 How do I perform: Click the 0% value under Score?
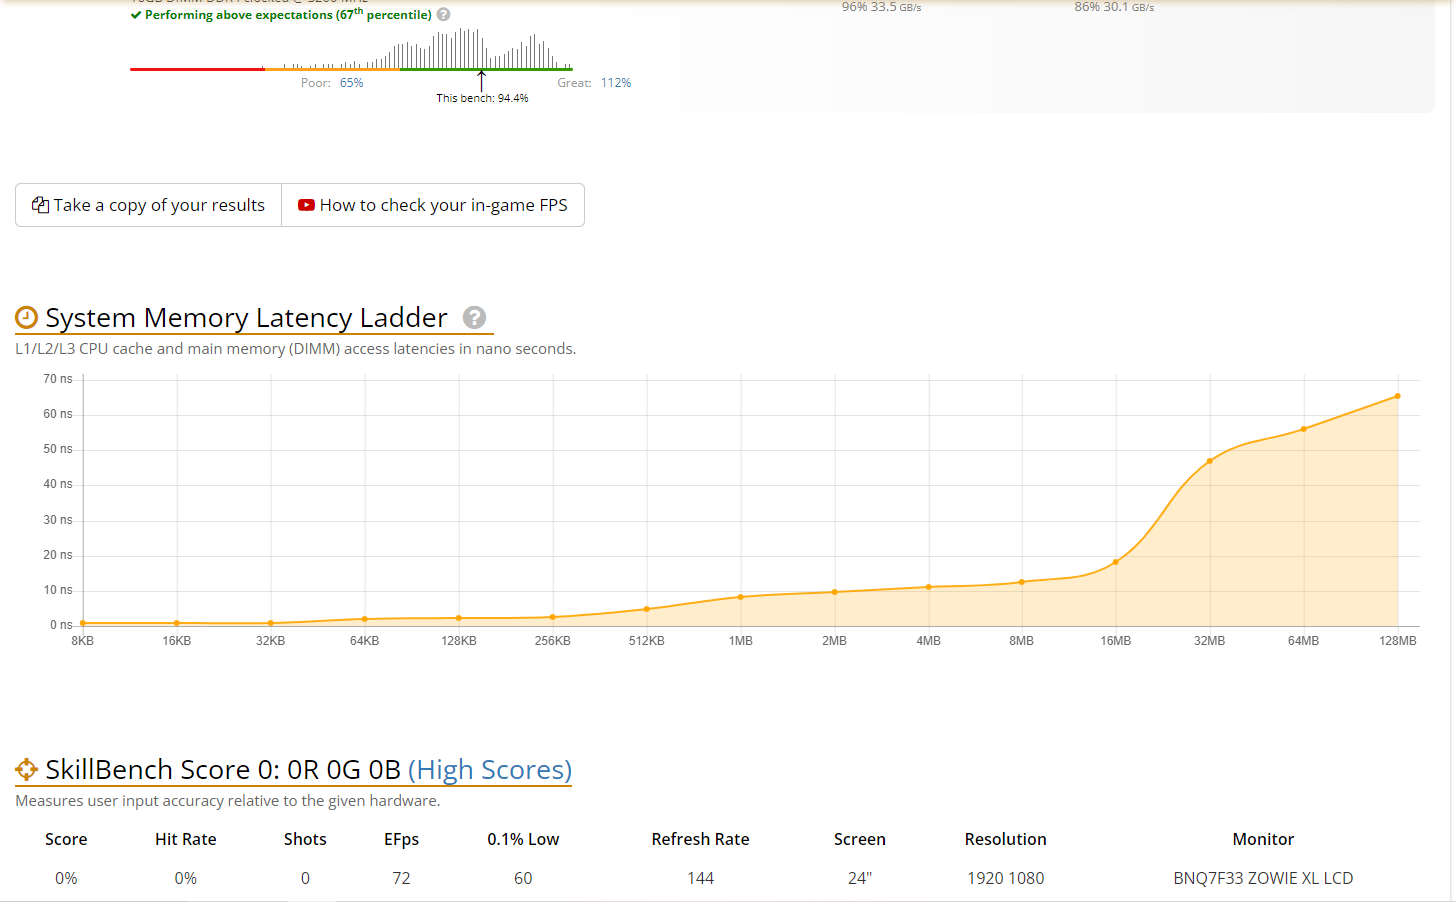pos(66,878)
